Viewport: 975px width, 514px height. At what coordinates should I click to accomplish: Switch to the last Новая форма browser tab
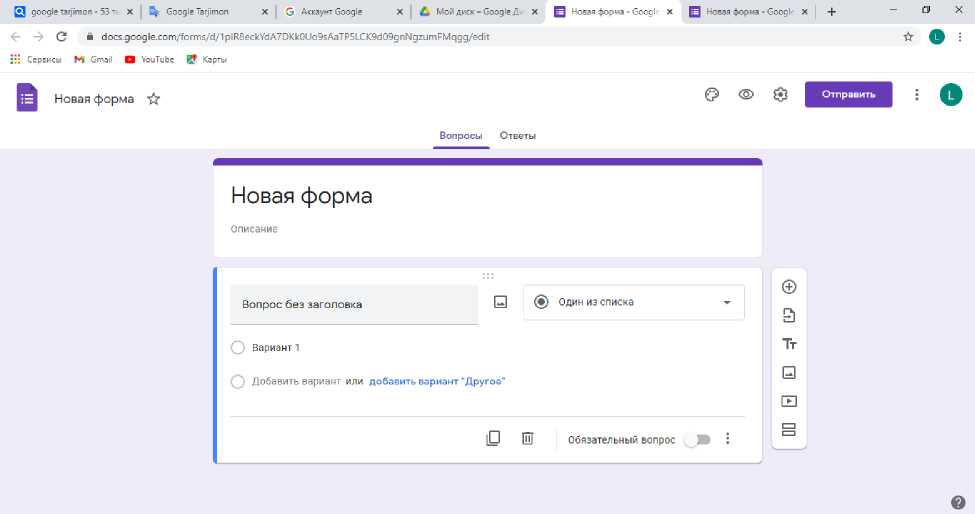point(749,12)
